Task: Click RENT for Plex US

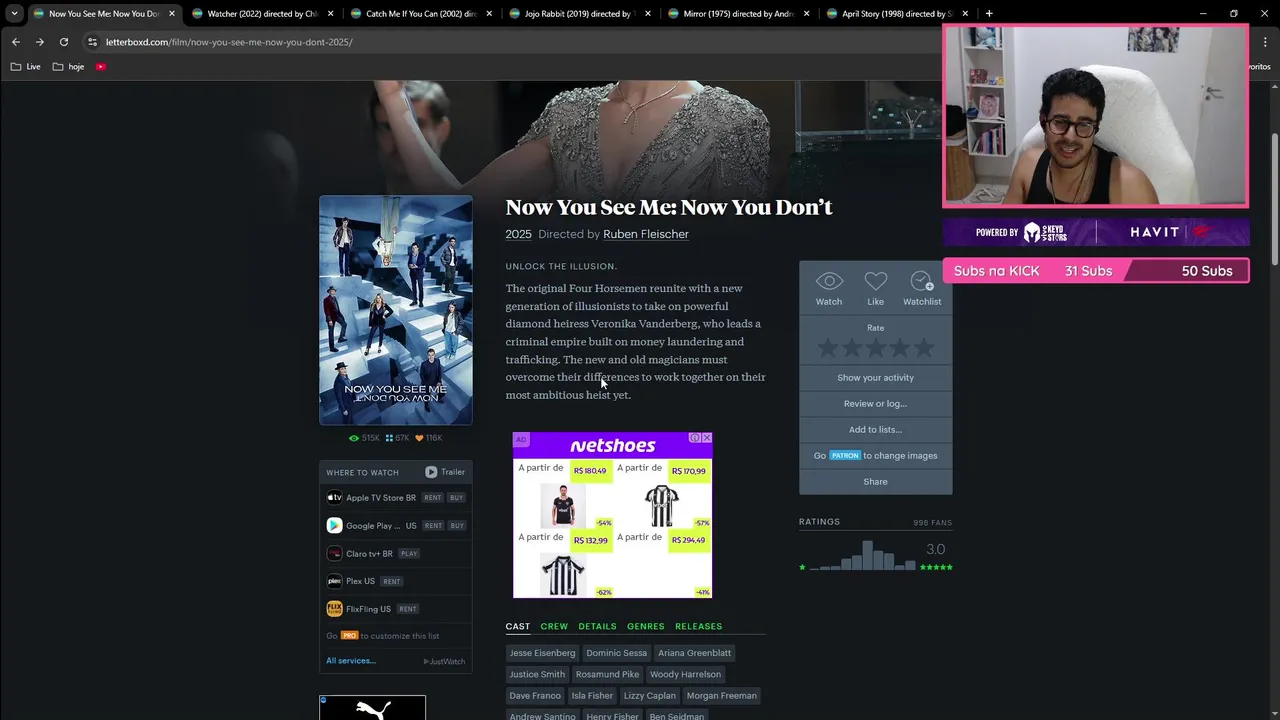Action: point(391,581)
